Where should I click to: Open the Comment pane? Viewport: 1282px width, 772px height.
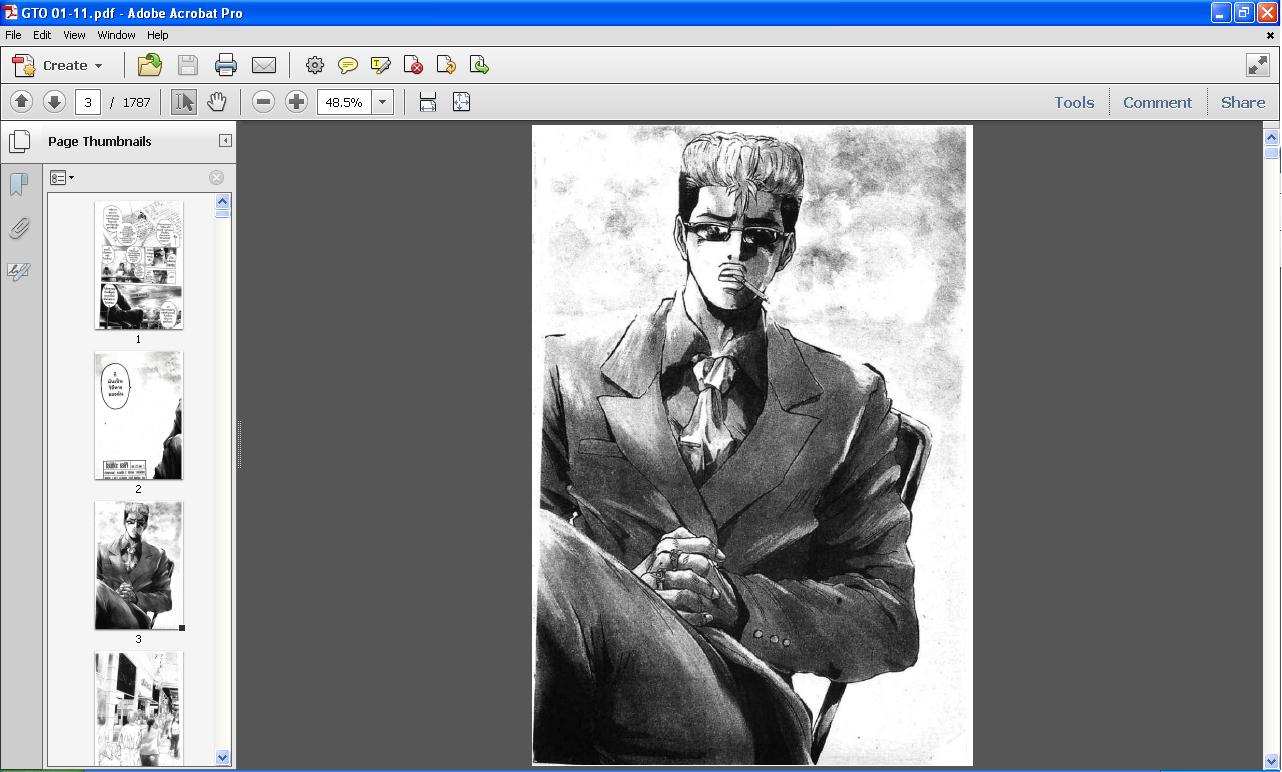[x=1157, y=102]
